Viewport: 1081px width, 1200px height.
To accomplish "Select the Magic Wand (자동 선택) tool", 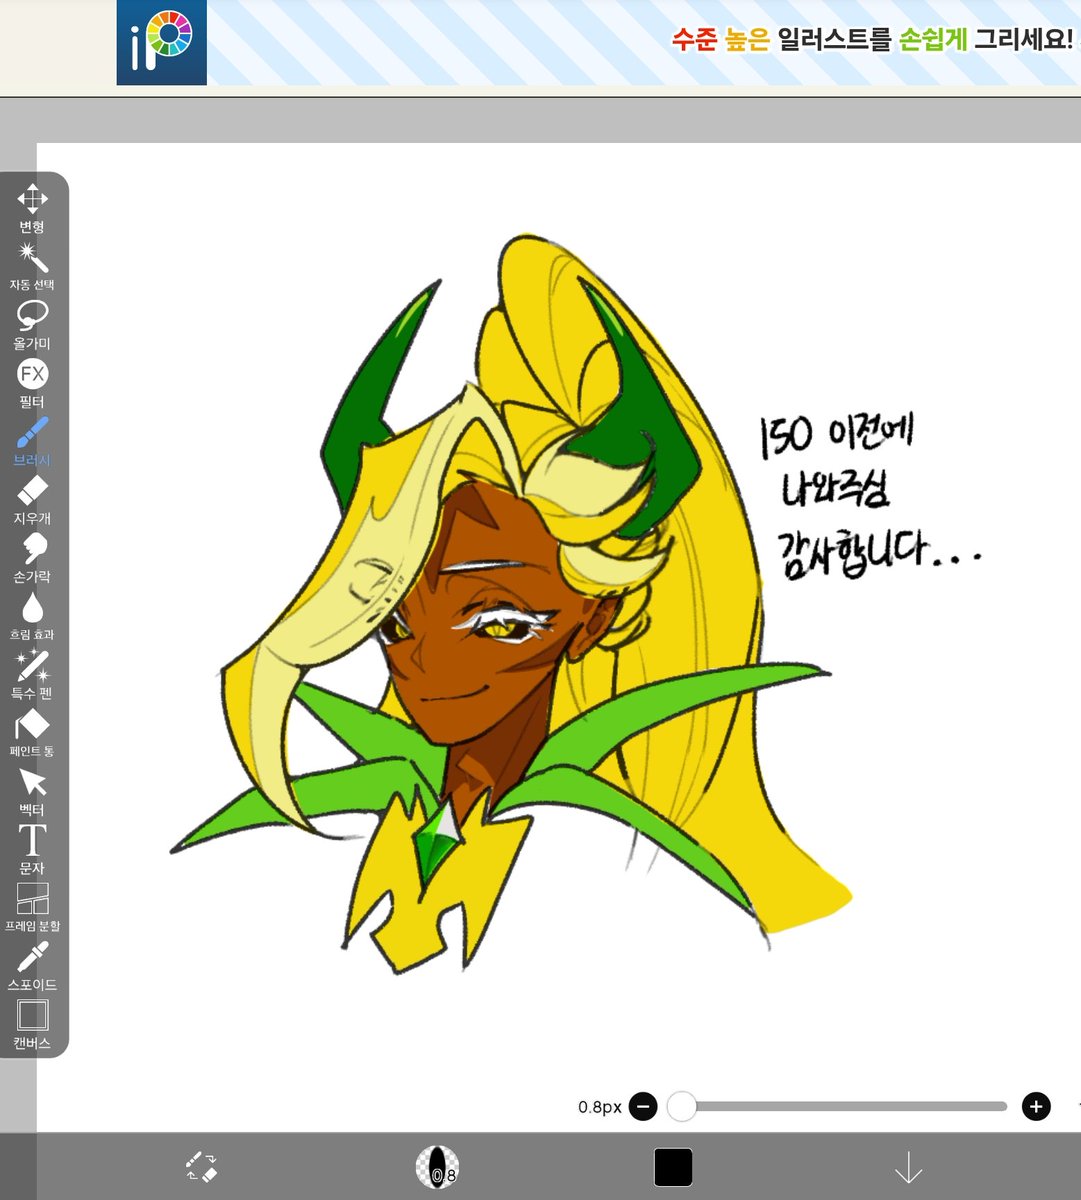I will click(32, 266).
